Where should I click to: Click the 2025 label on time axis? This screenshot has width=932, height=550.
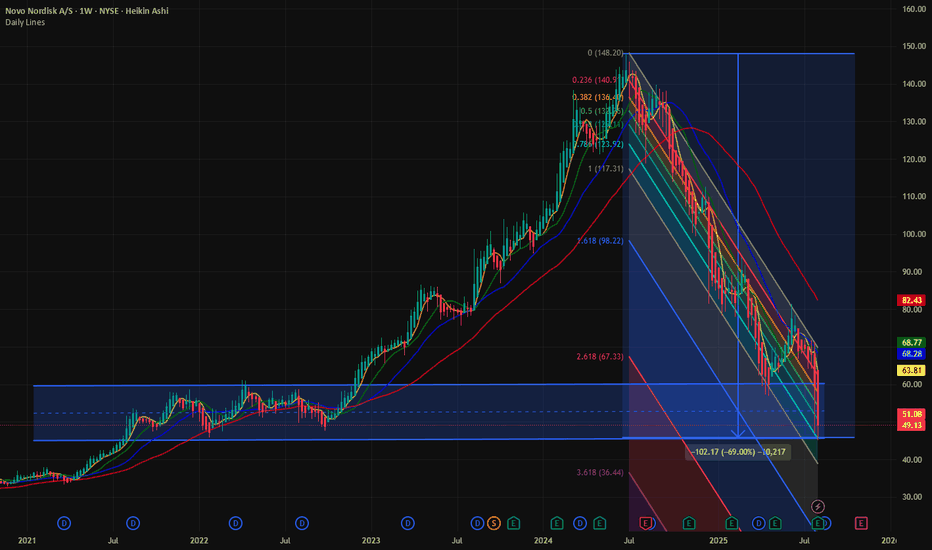pyautogui.click(x=719, y=540)
